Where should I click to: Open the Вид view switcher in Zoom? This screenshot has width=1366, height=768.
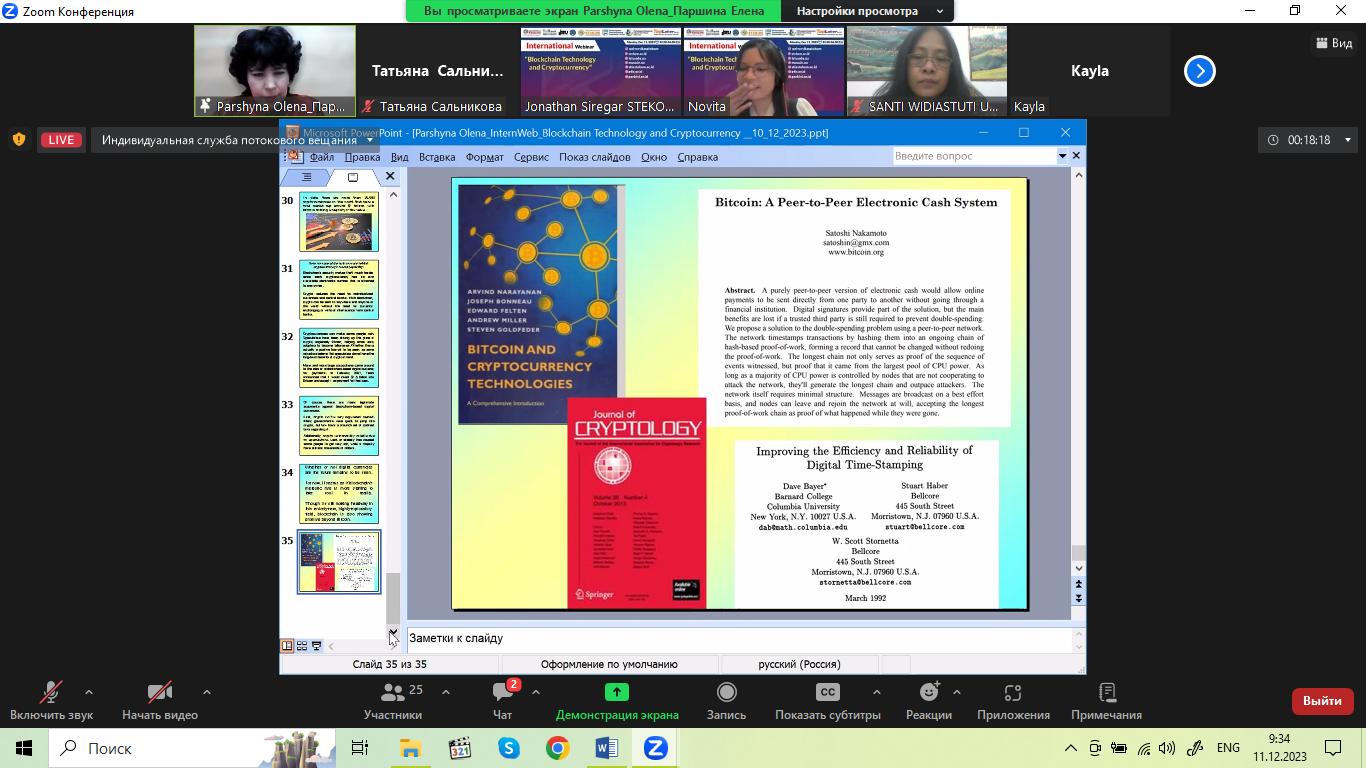click(1334, 43)
